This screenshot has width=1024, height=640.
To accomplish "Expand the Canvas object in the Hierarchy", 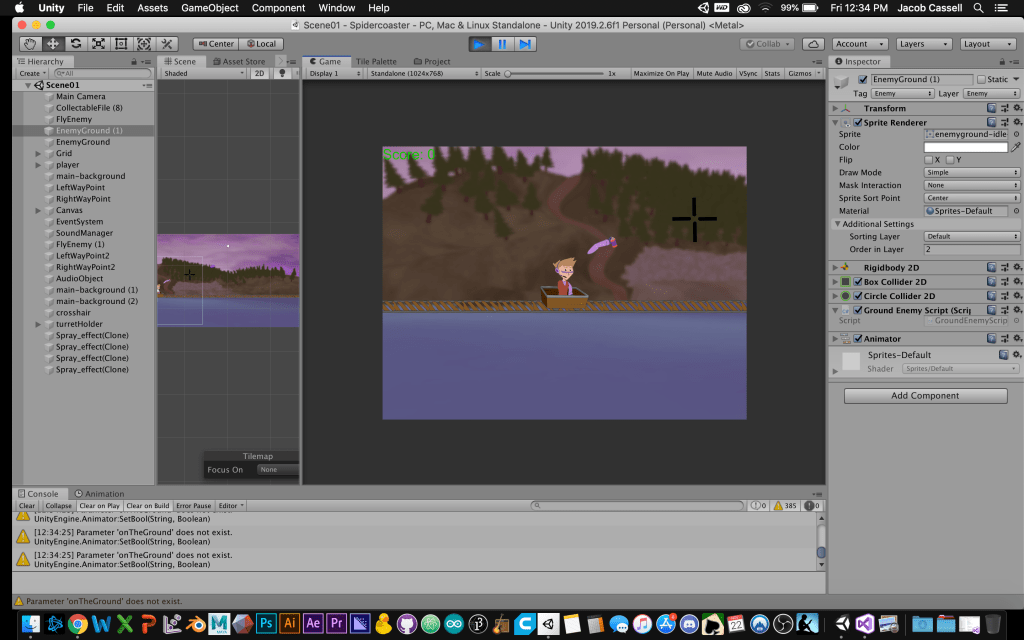I will tap(38, 211).
